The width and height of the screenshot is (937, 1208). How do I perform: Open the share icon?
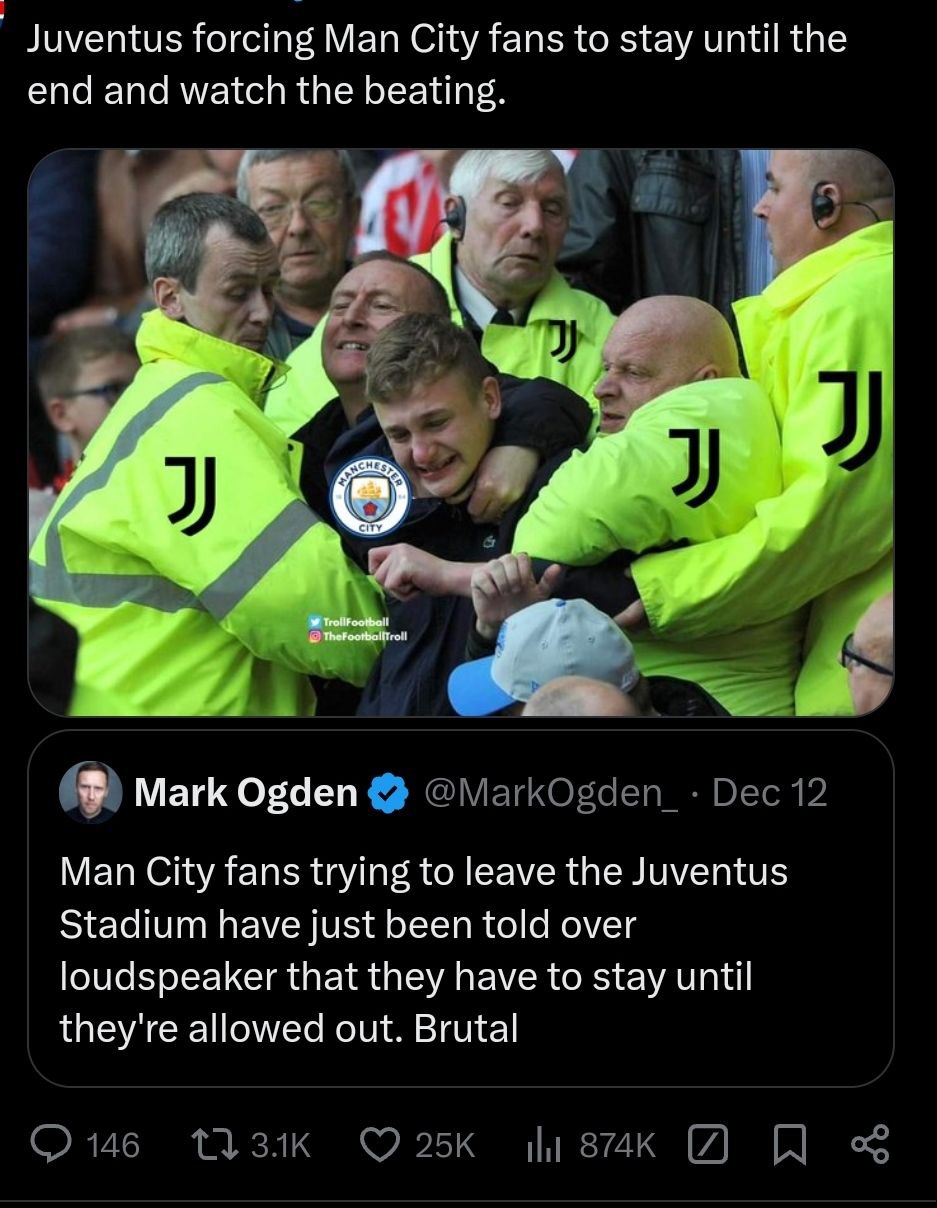pos(868,1145)
